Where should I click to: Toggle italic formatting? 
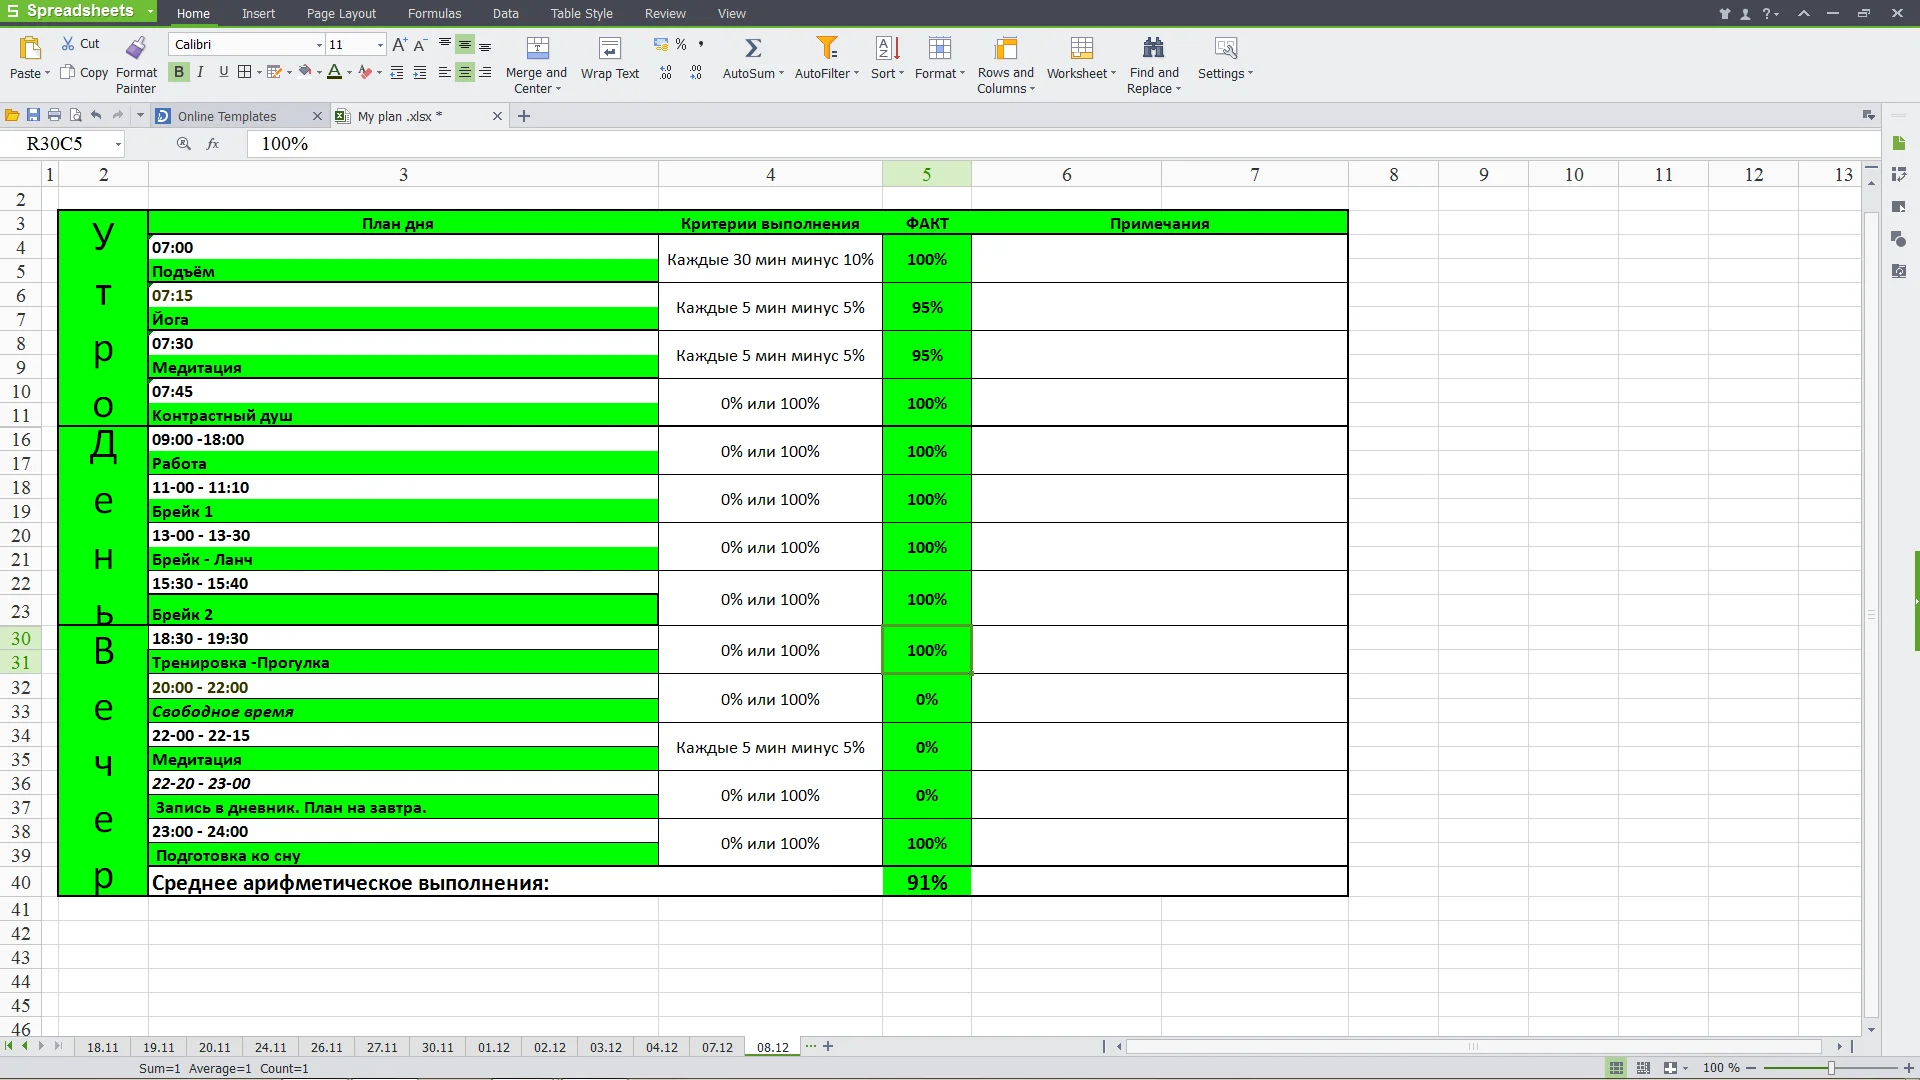pyautogui.click(x=200, y=72)
